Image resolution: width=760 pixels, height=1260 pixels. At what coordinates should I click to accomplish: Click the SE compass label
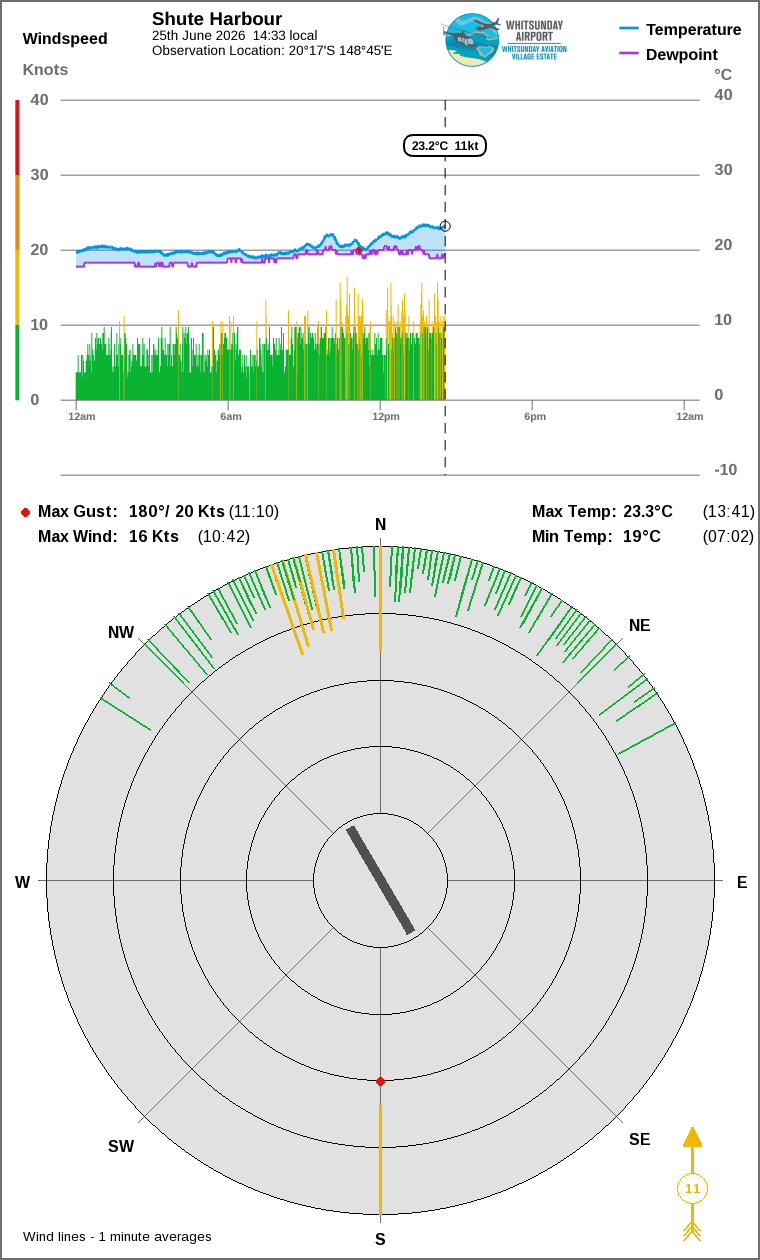coord(640,1139)
